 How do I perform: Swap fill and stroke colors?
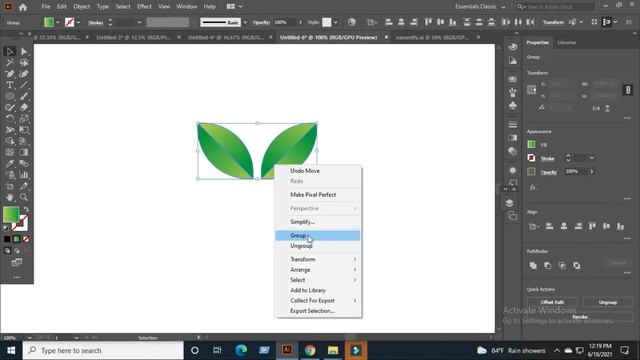(26, 209)
